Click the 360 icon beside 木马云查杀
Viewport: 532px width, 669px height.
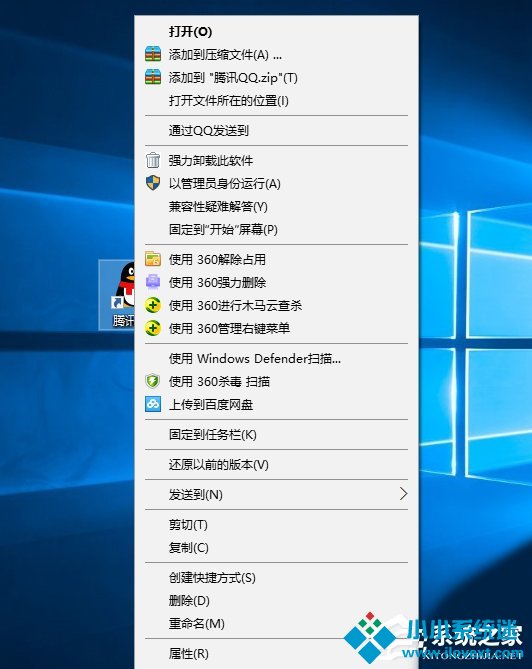(x=153, y=305)
